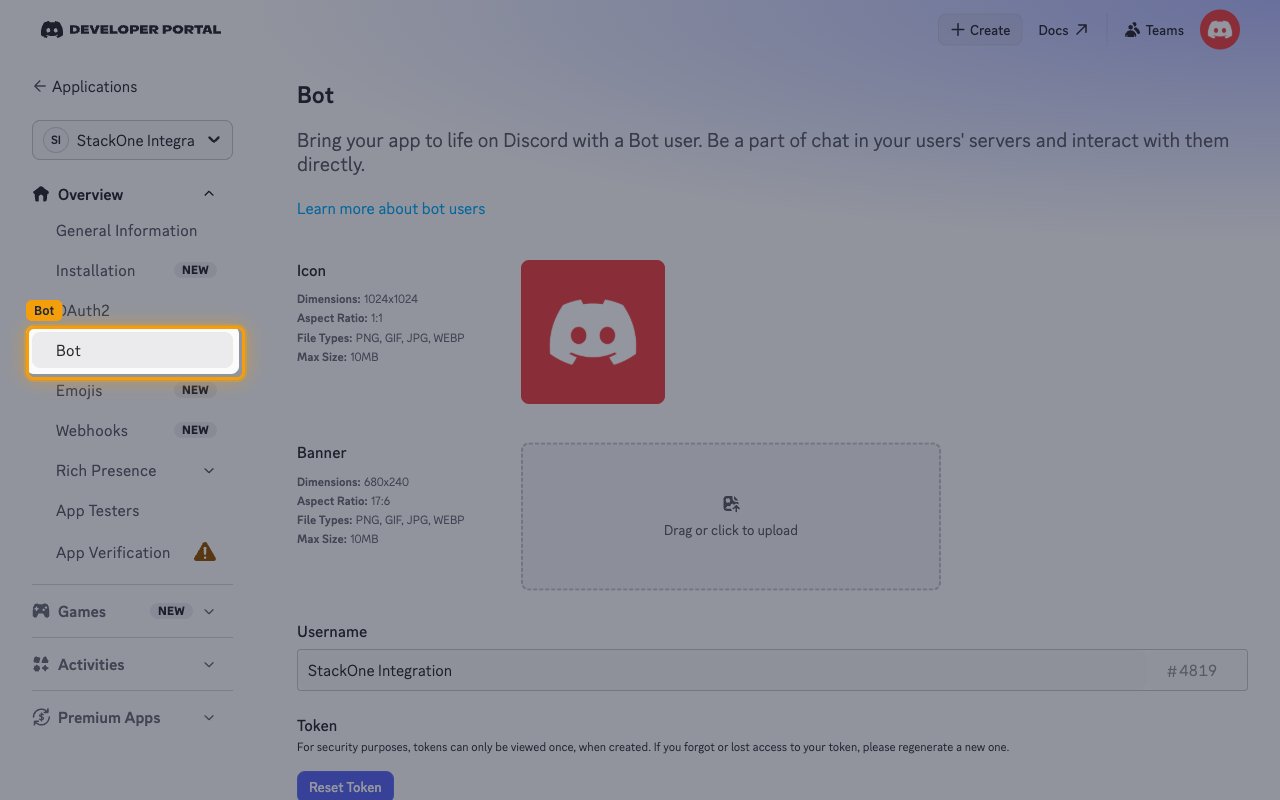This screenshot has height=800, width=1280.
Task: Click the Teams button label
Action: tap(1165, 30)
